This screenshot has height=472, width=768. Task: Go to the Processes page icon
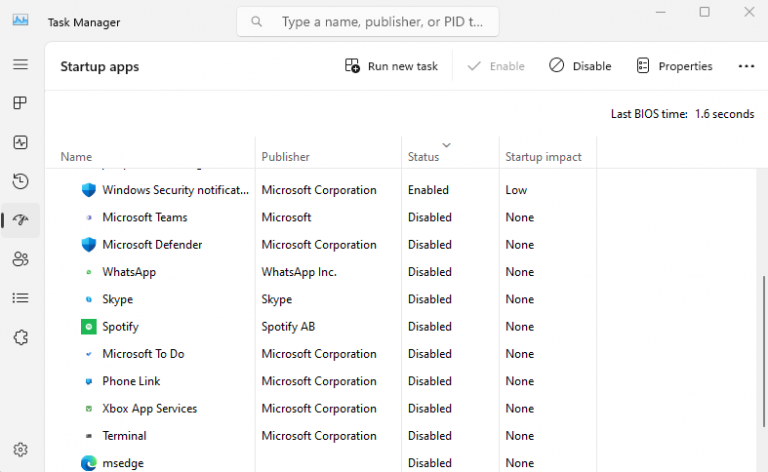pos(20,103)
